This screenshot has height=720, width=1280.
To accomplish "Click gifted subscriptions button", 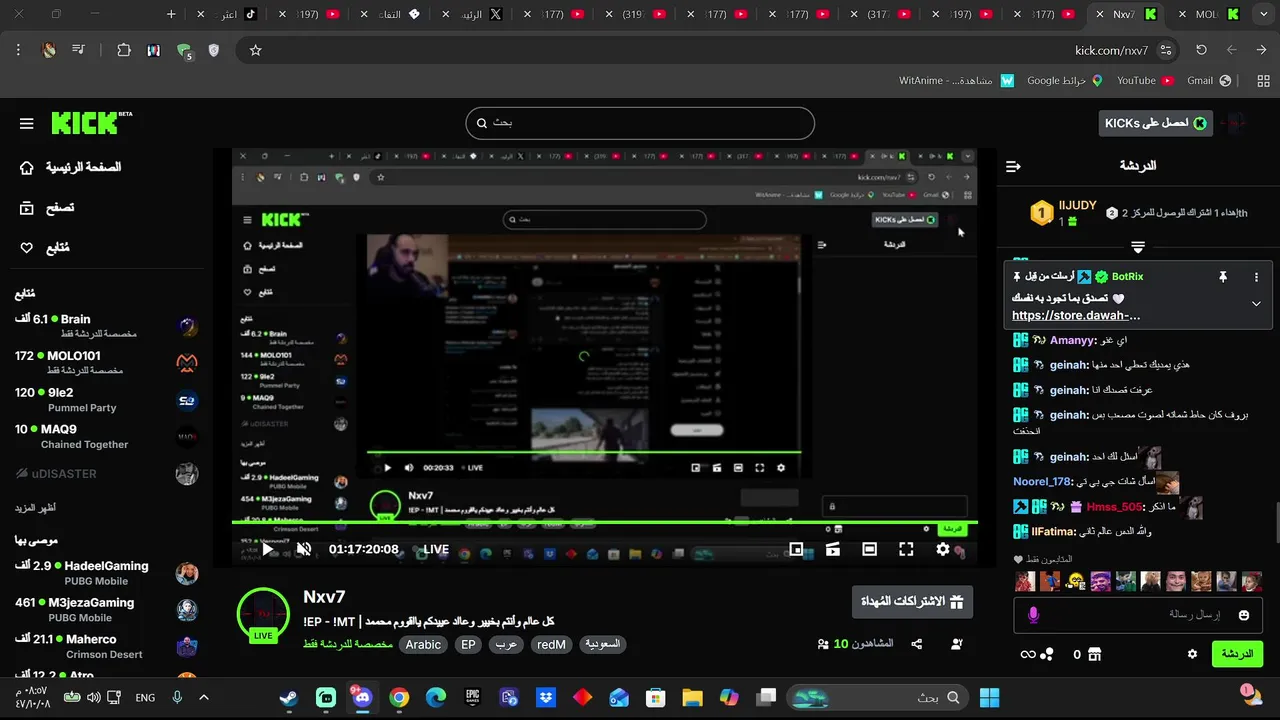I will (x=912, y=602).
